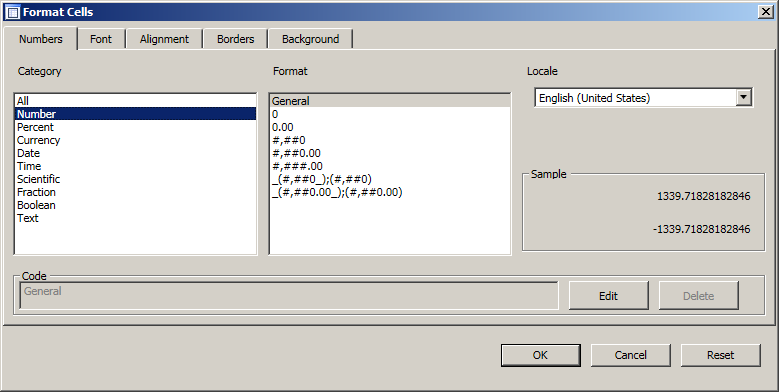
Task: Click the Reset button
Action: [720, 355]
